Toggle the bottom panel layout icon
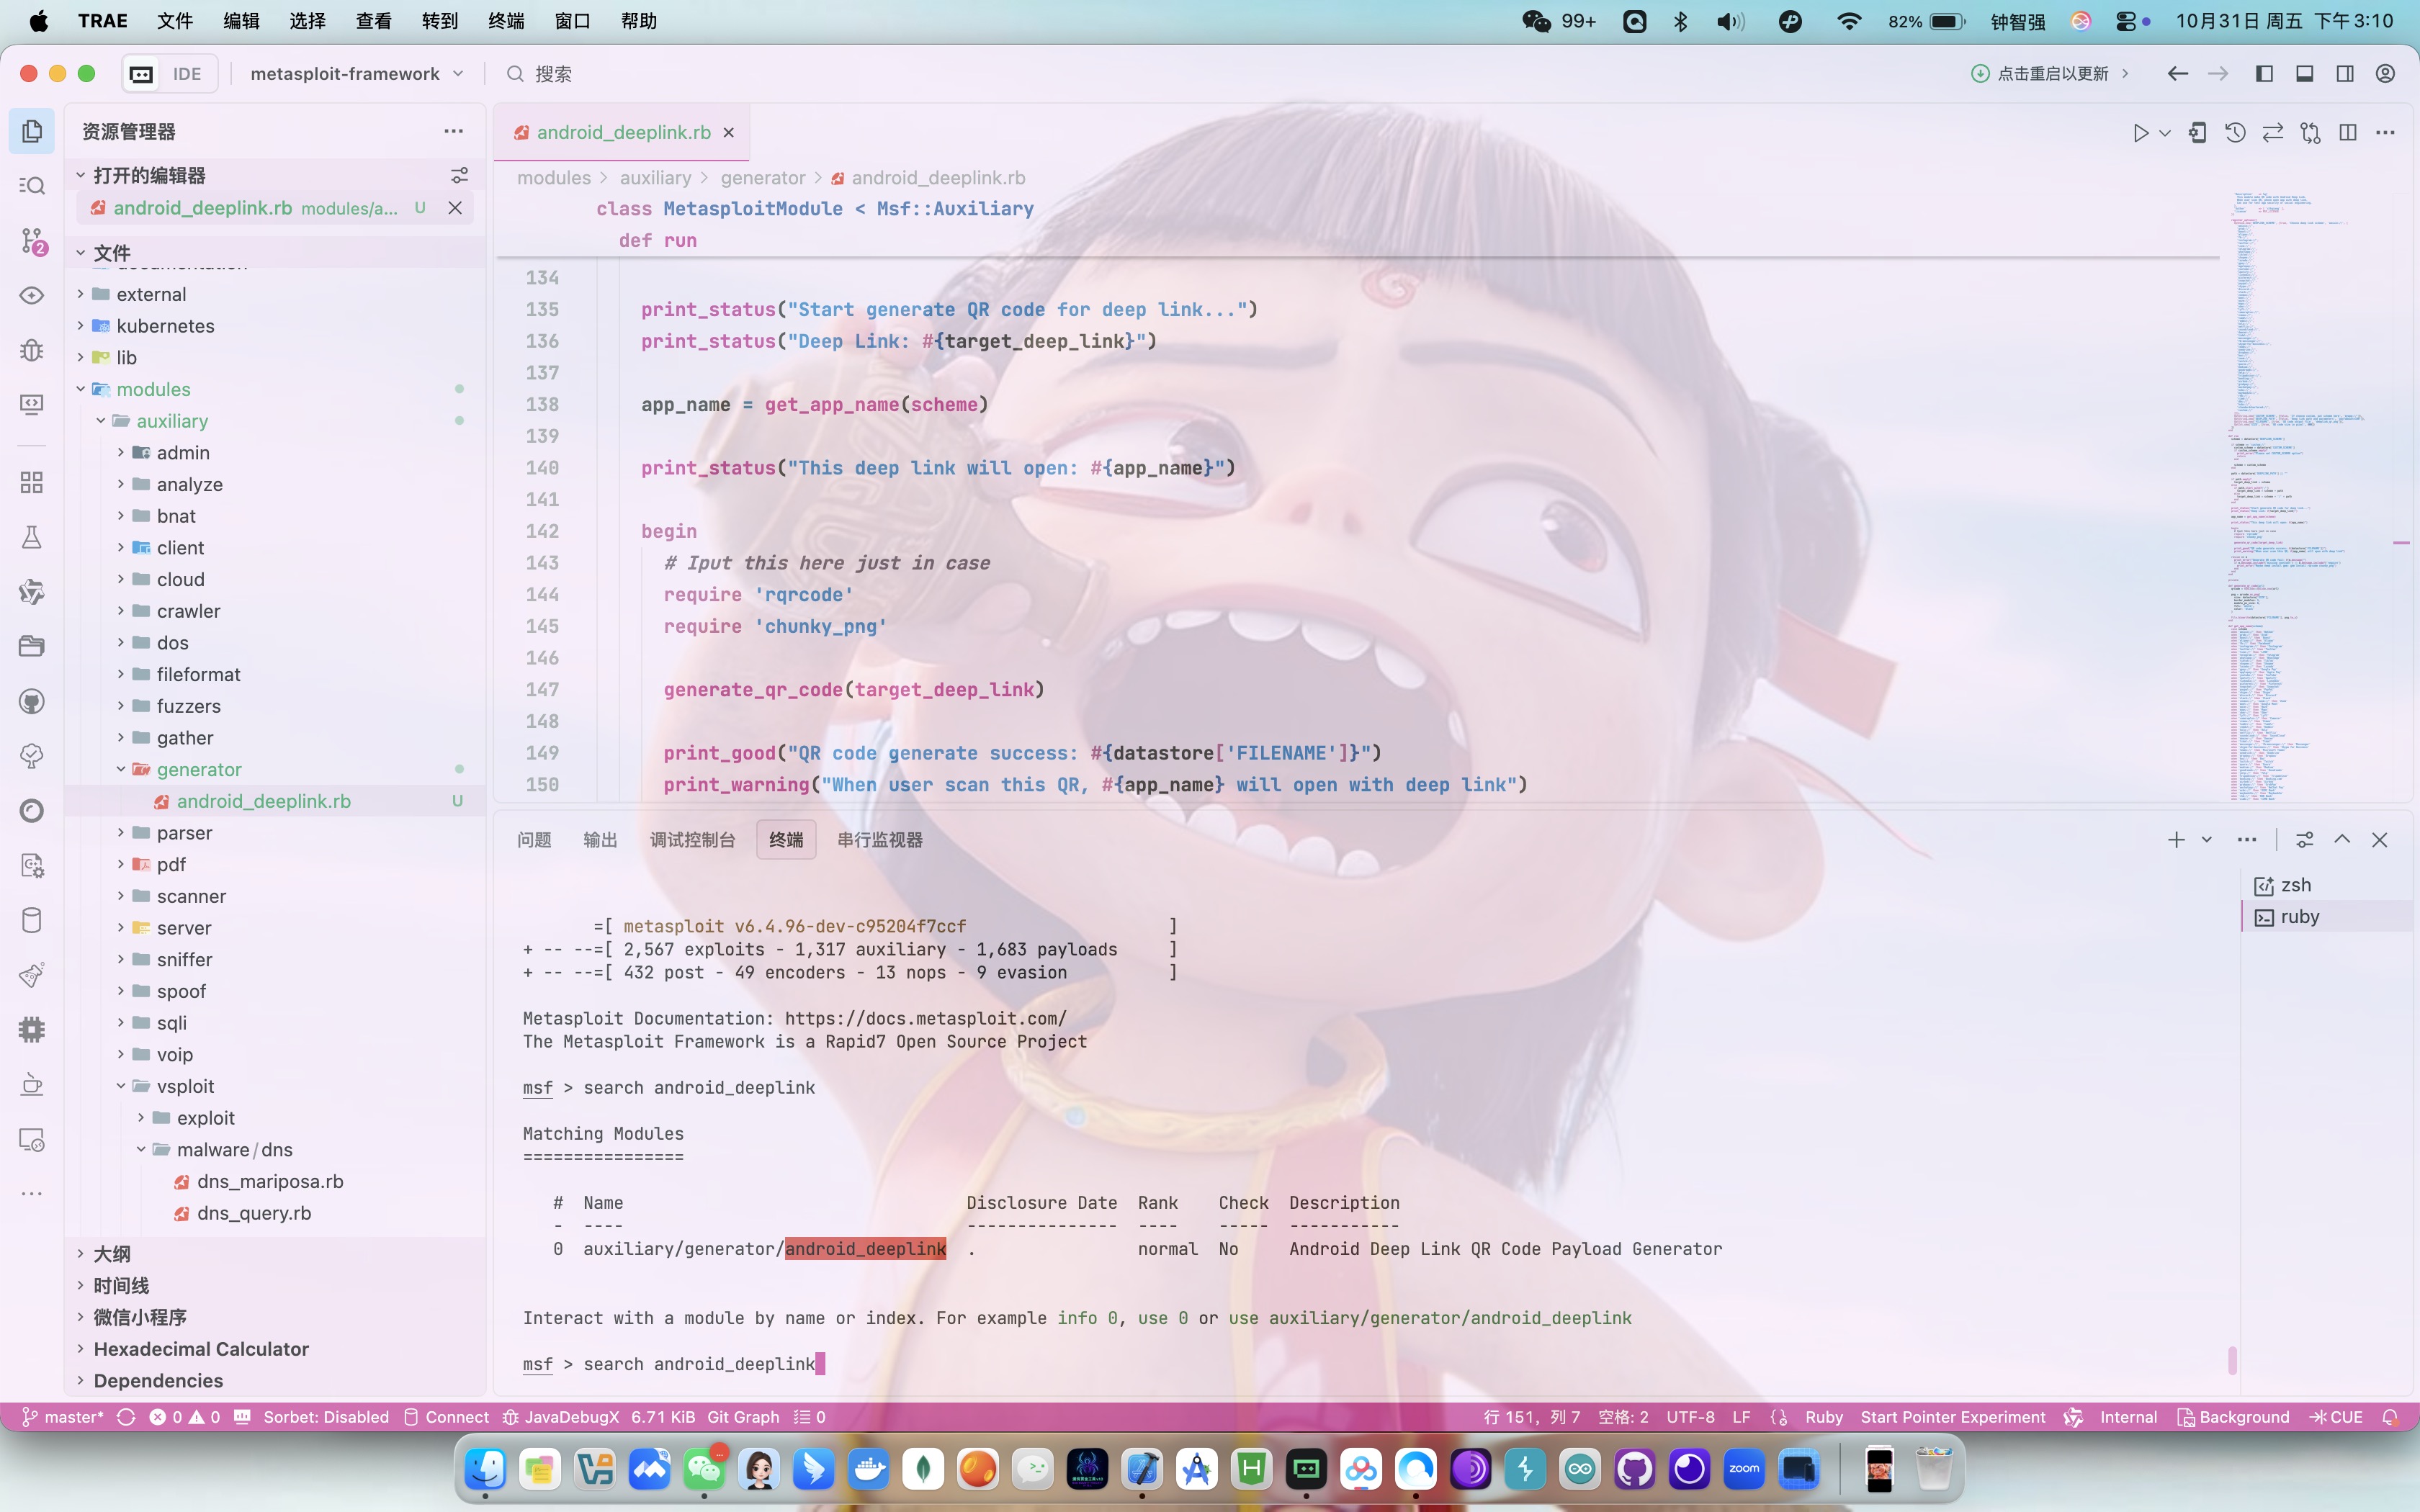Image resolution: width=2420 pixels, height=1512 pixels. [x=2304, y=74]
